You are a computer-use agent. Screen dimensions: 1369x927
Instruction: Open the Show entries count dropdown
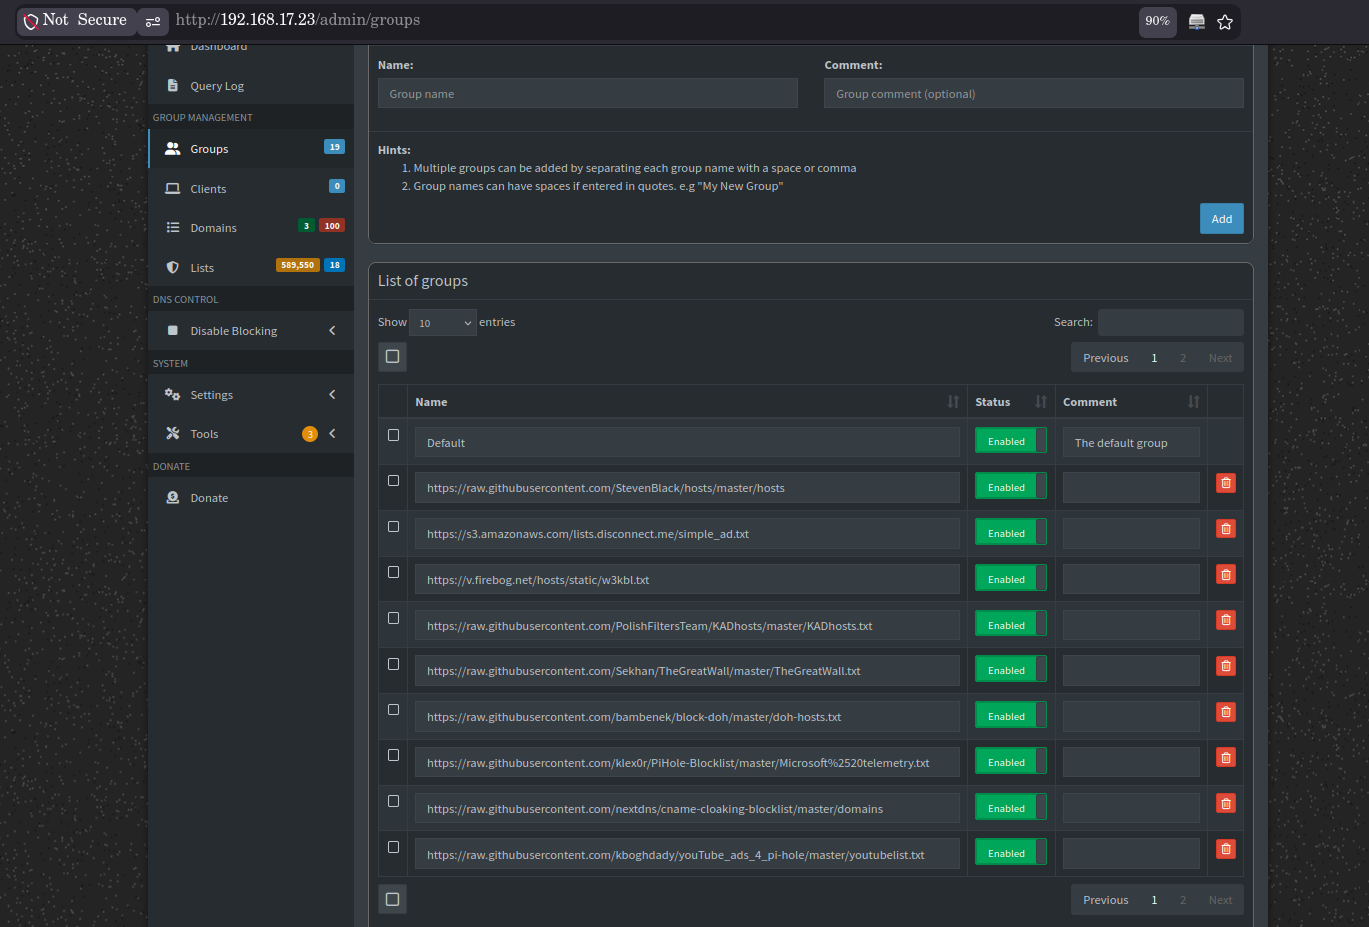point(443,323)
